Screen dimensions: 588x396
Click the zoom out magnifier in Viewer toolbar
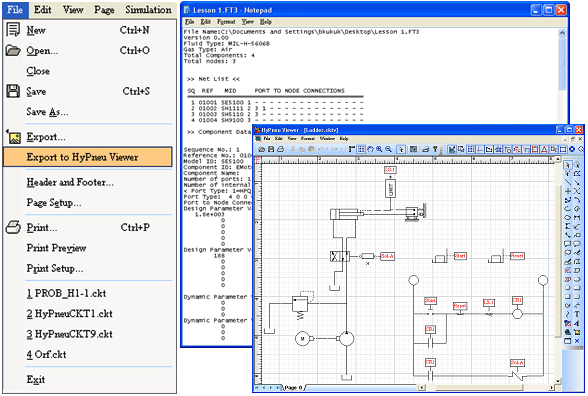point(388,149)
